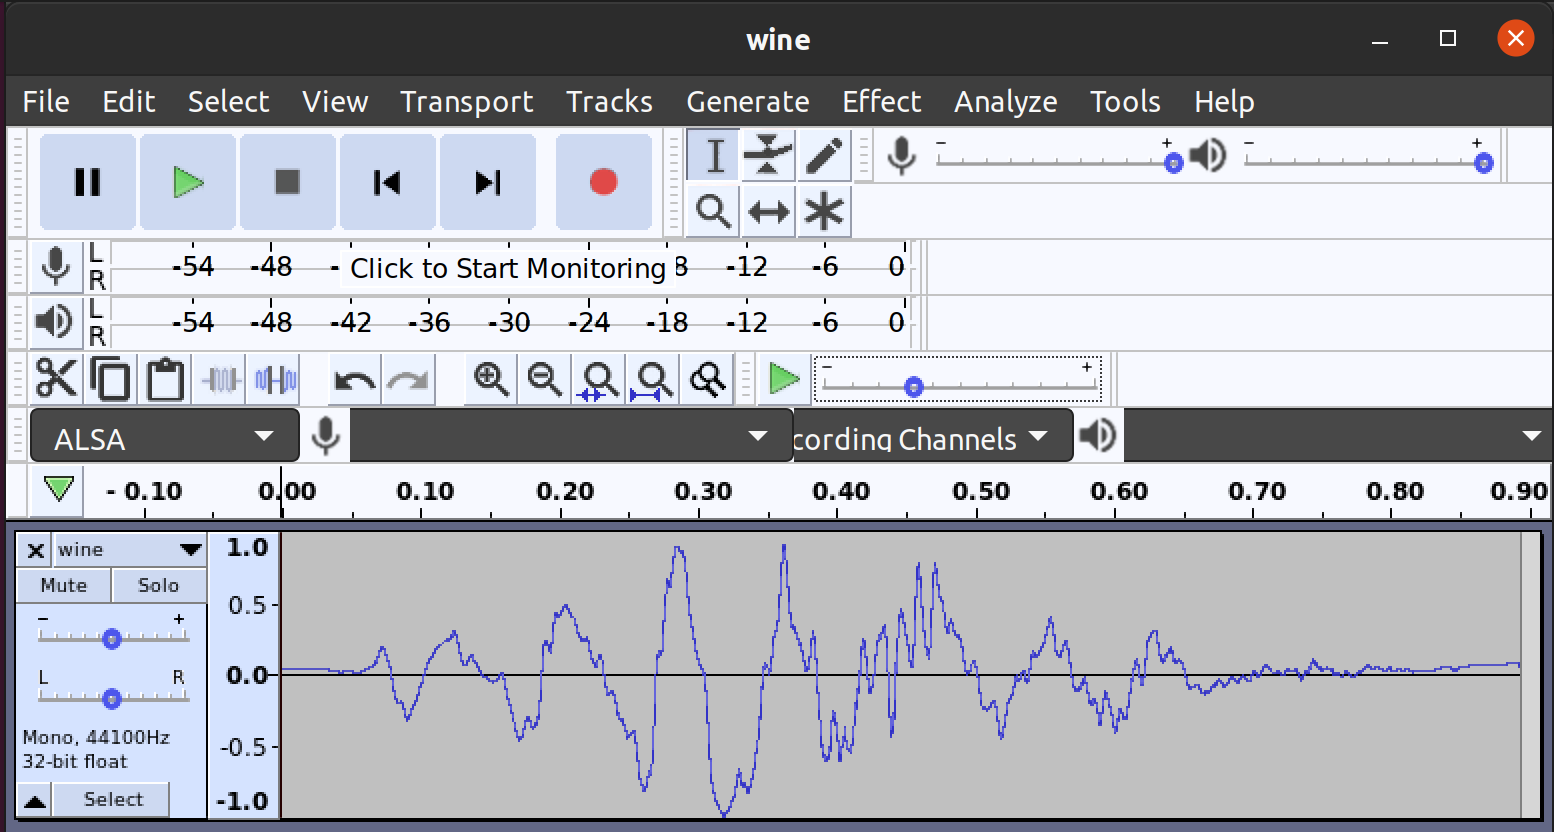Click the red Record button
The width and height of the screenshot is (1554, 832).
pyautogui.click(x=603, y=182)
